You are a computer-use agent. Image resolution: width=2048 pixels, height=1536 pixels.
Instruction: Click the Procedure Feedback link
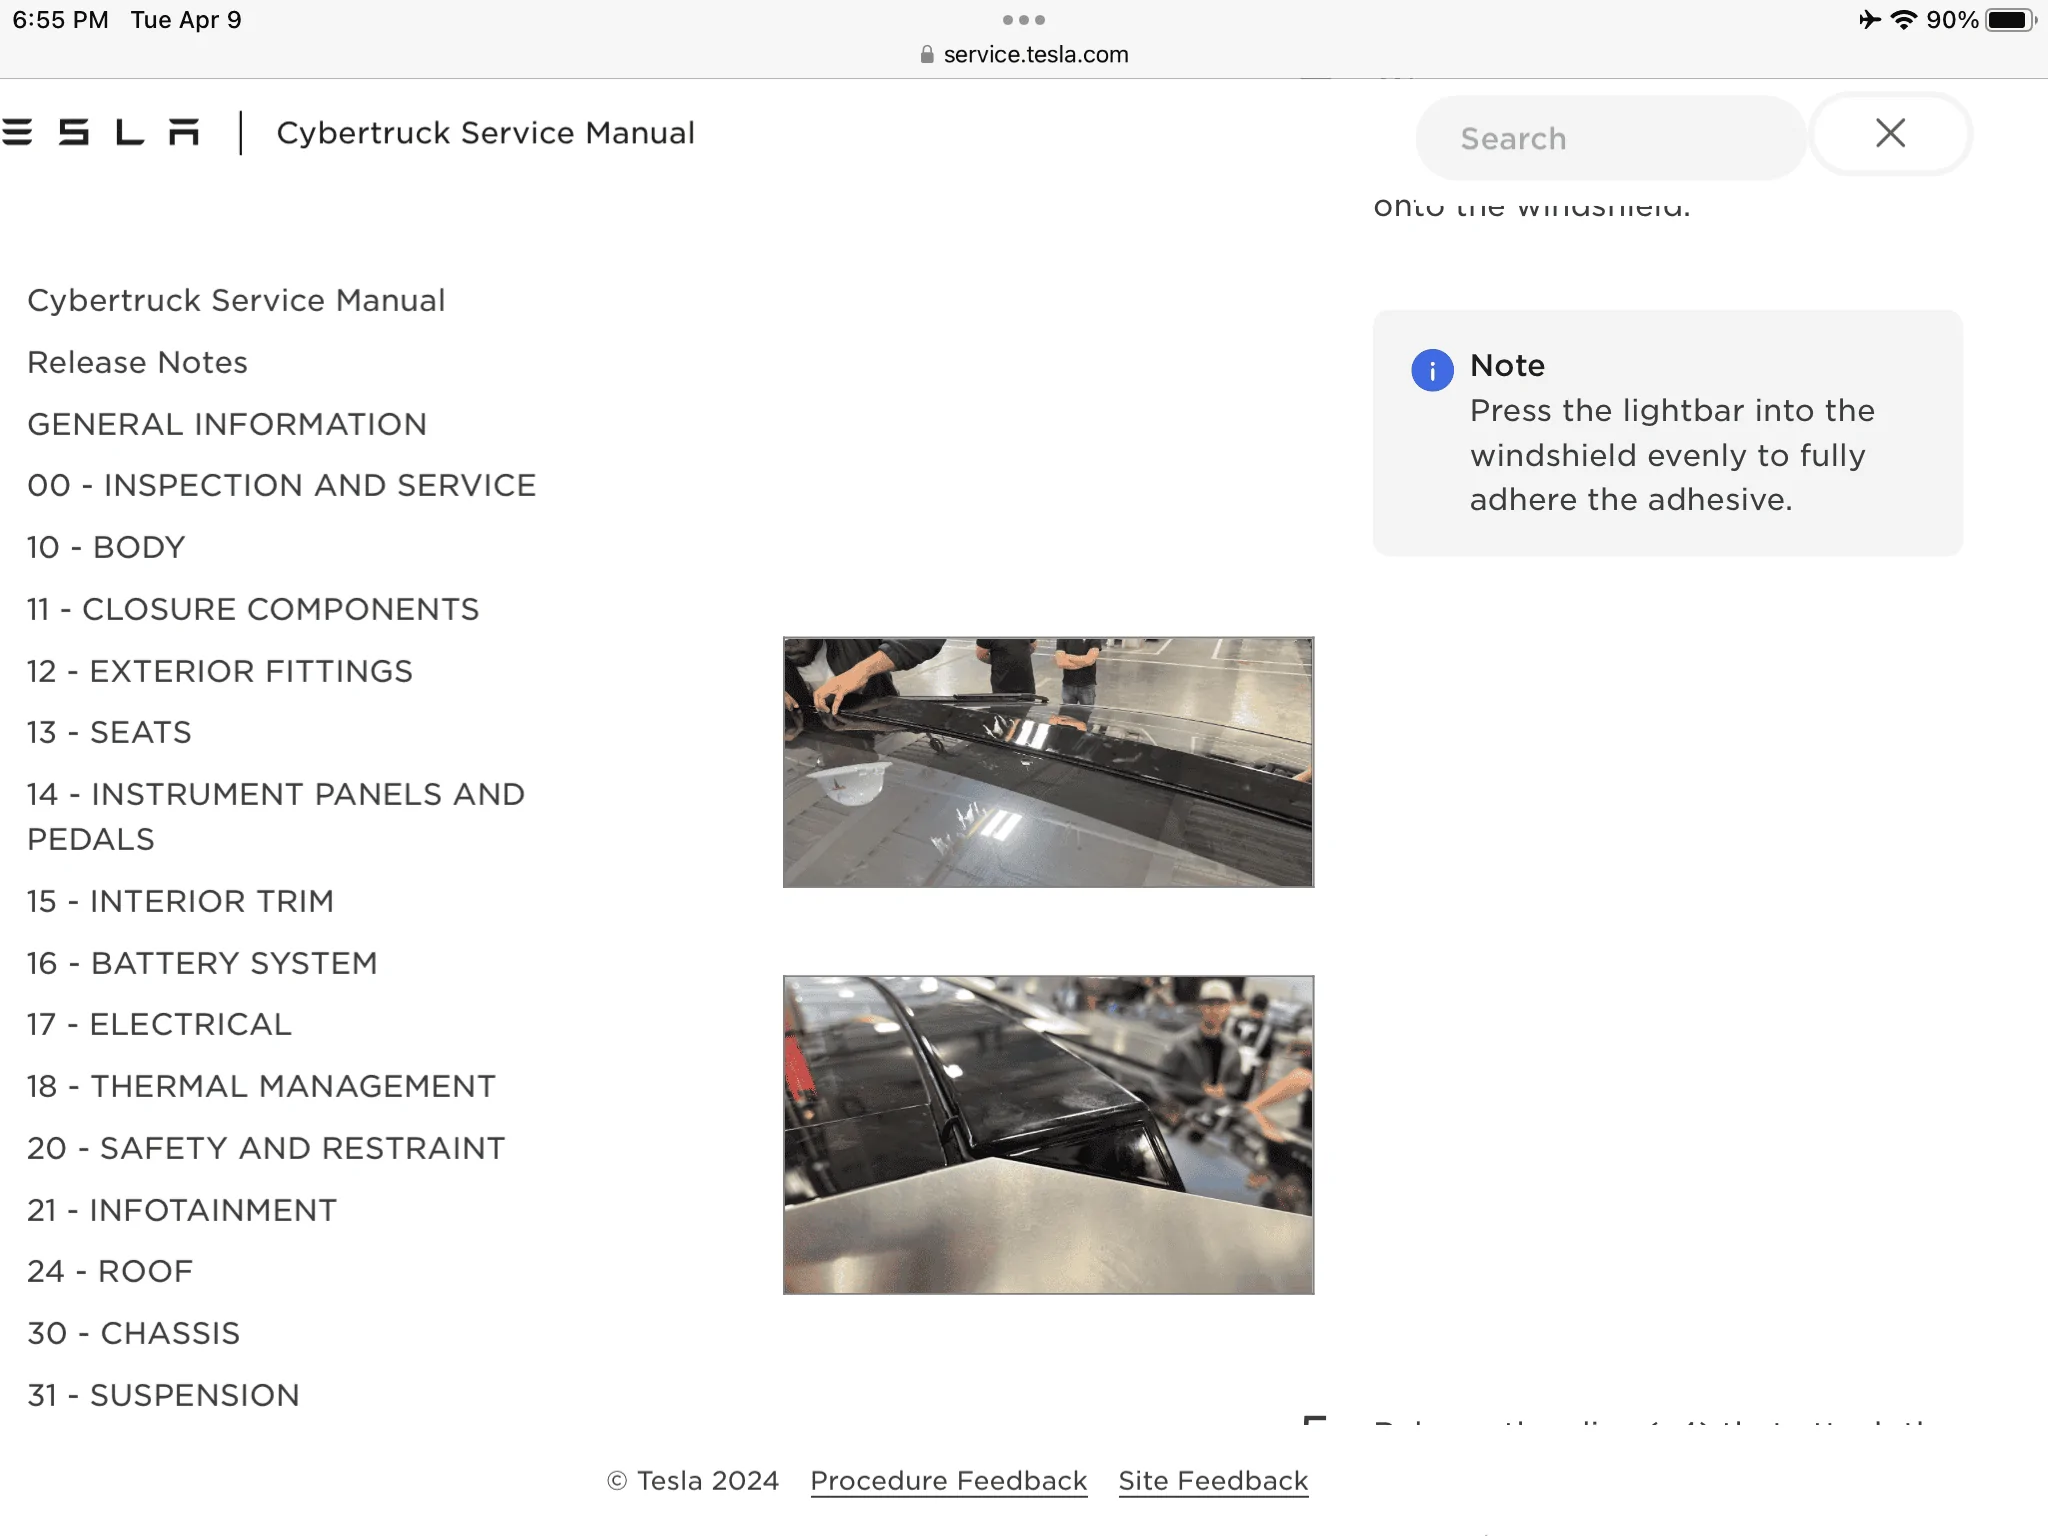pos(948,1480)
